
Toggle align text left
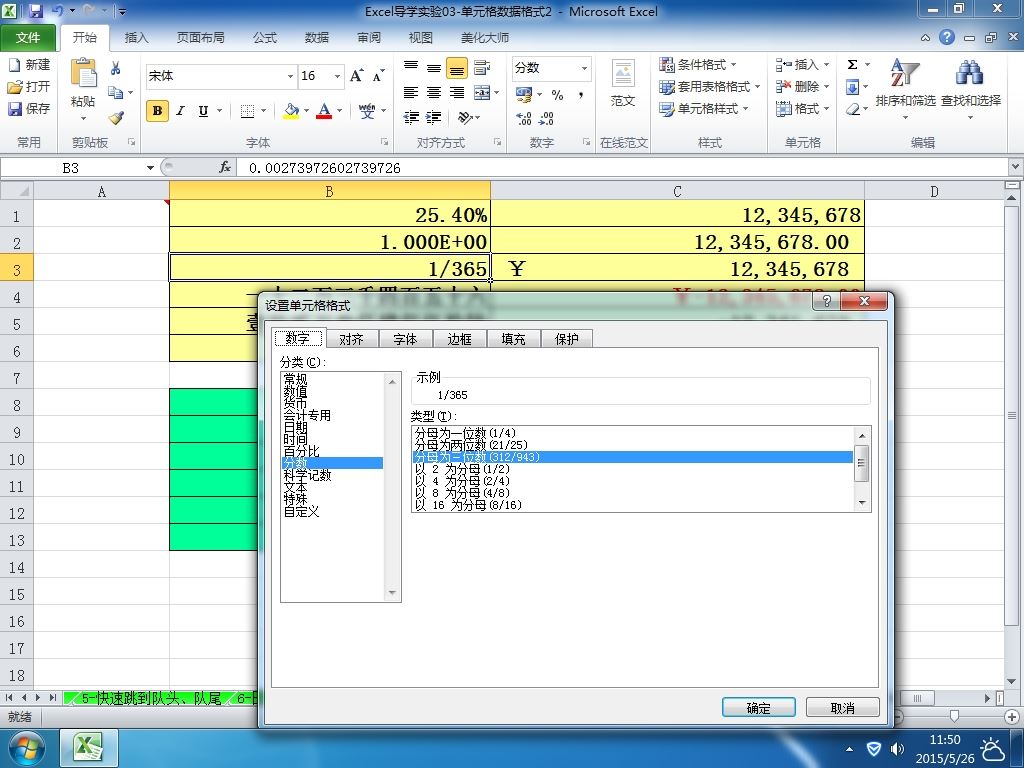point(411,93)
